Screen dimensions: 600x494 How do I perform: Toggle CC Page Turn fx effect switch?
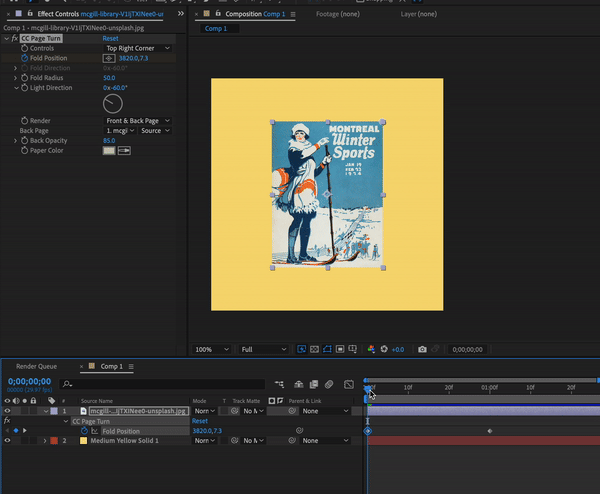15,38
